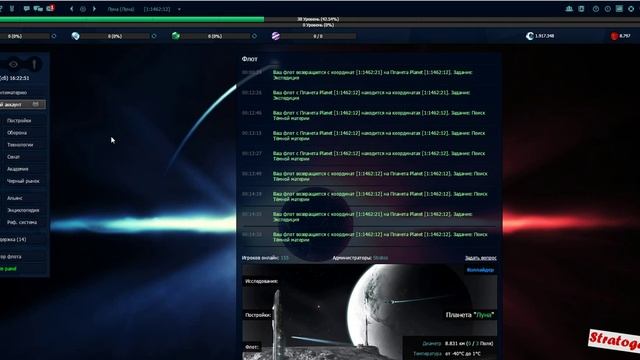This screenshot has width=640, height=360.
Task: Open support item with (14) count
Action: coord(13,240)
